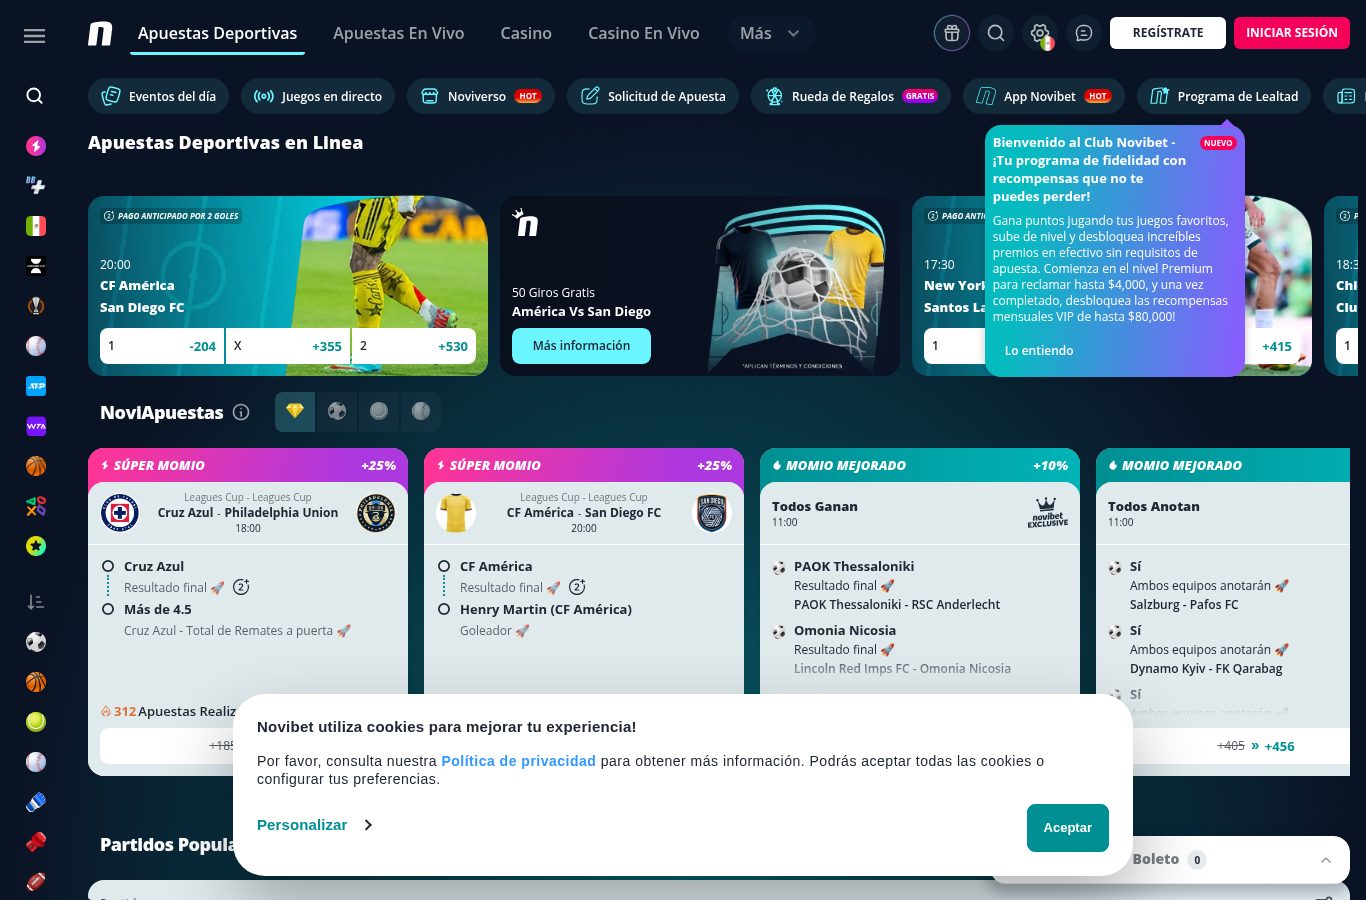Click the INICIAR SESIÓN button
Image resolution: width=1366 pixels, height=900 pixels.
click(x=1292, y=33)
